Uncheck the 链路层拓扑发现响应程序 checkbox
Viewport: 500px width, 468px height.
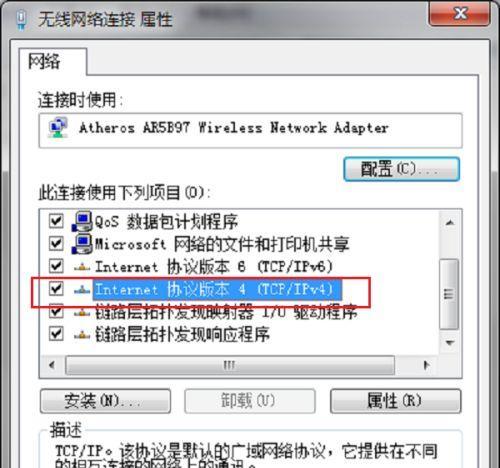coord(56,333)
